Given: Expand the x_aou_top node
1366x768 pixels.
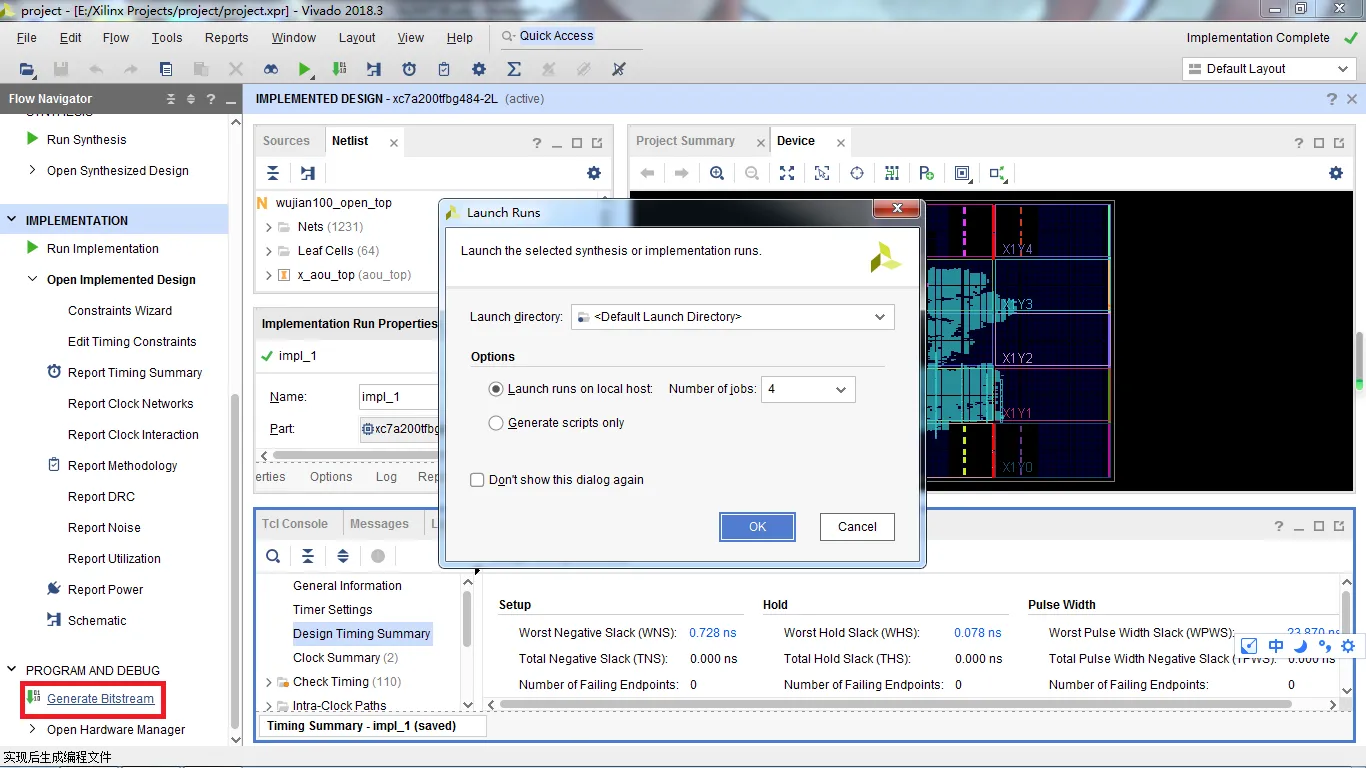Looking at the screenshot, I should (269, 275).
